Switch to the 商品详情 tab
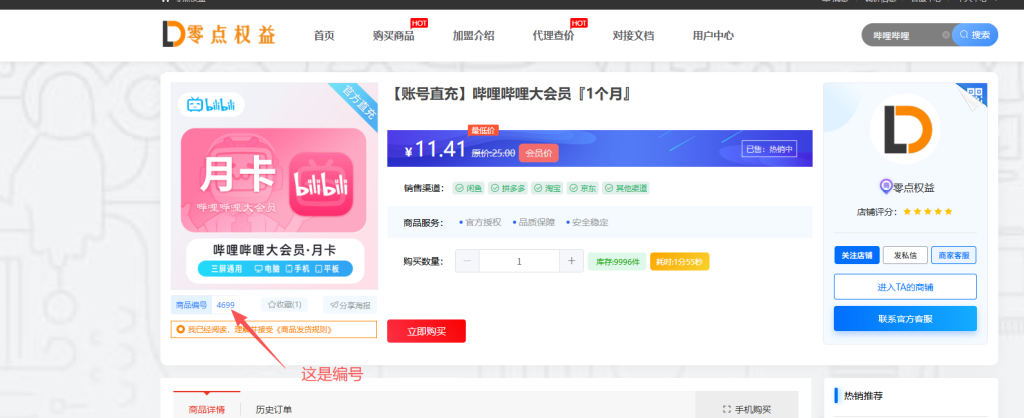The width and height of the screenshot is (1024, 418). pos(206,410)
